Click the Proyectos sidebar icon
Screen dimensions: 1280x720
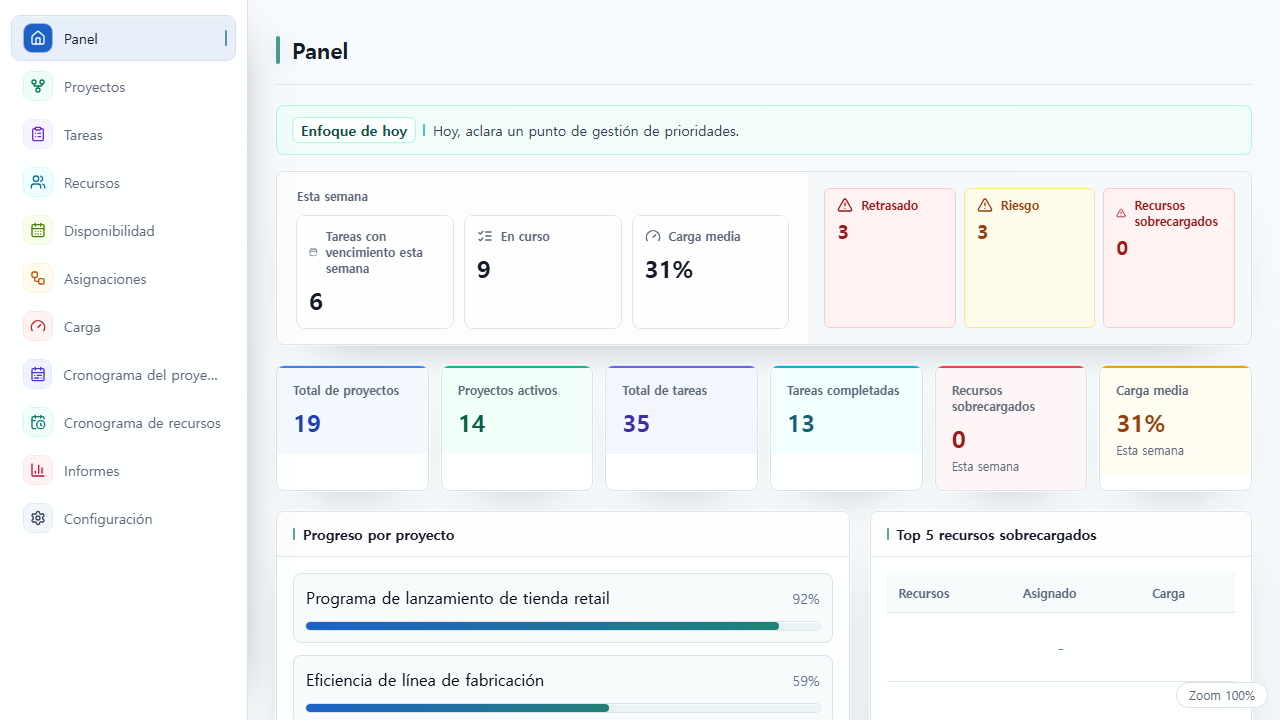[38, 87]
